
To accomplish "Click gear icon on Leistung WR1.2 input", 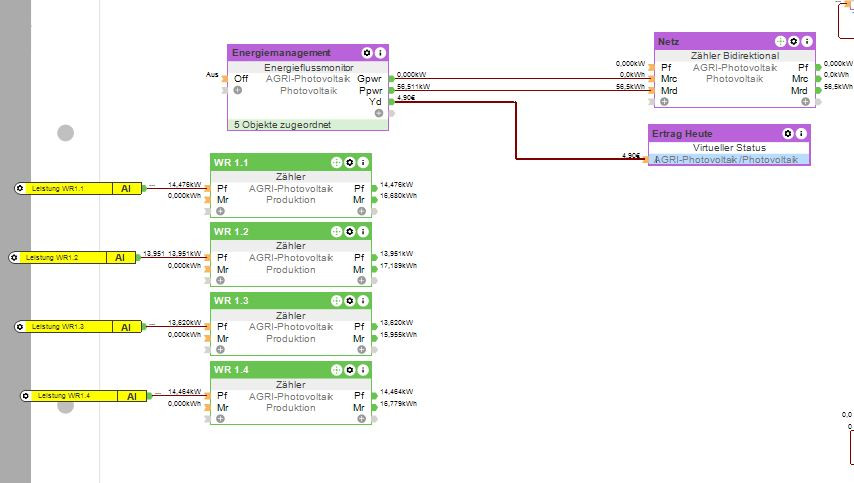I will [x=14, y=258].
